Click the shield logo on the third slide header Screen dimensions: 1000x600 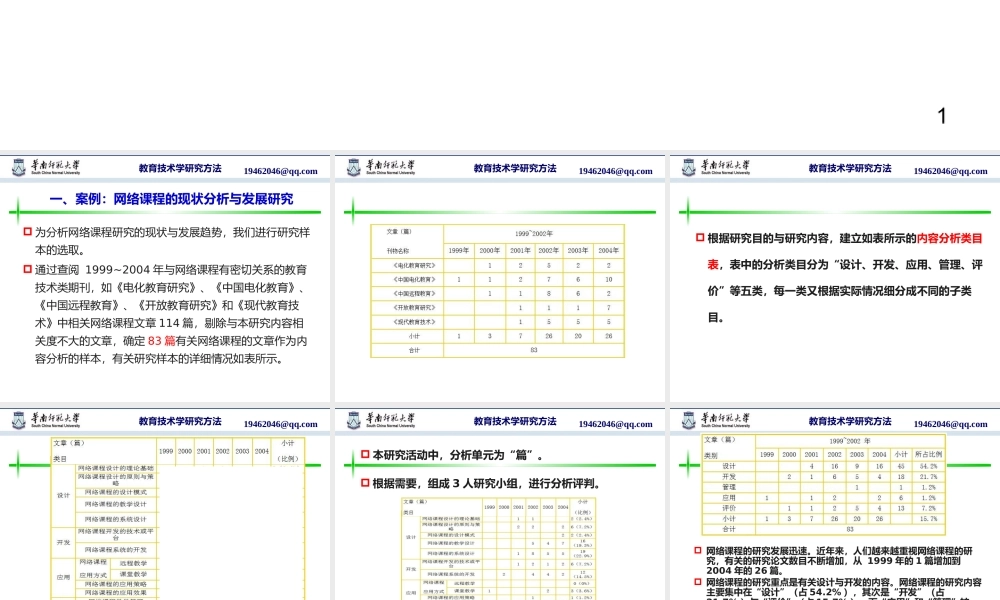pos(687,166)
